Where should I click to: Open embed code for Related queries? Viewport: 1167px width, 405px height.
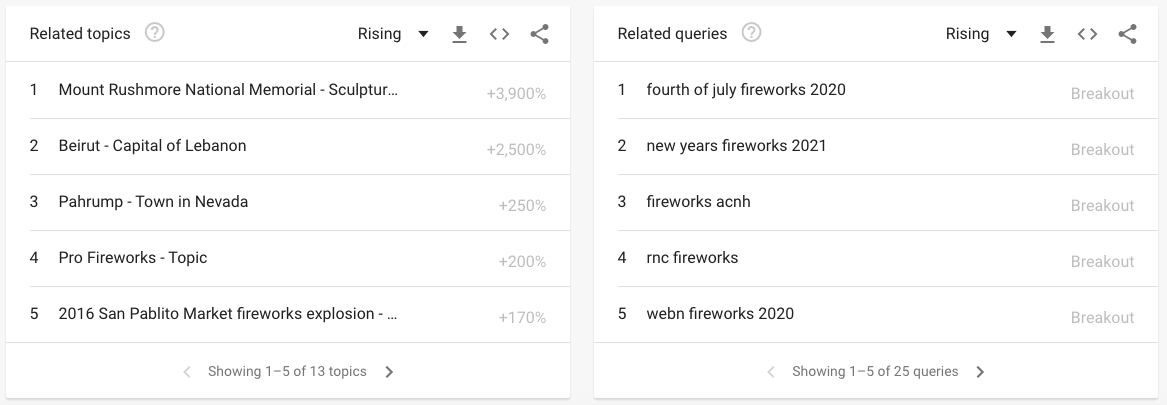point(1087,34)
